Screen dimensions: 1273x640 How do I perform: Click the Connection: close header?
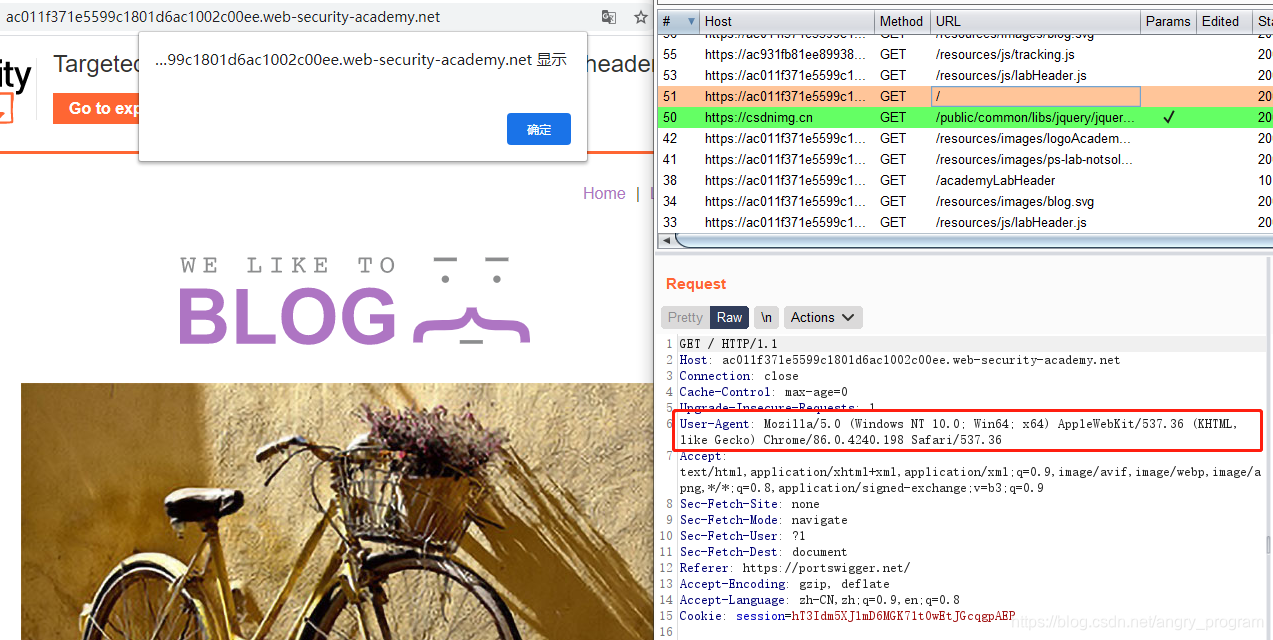click(x=739, y=376)
